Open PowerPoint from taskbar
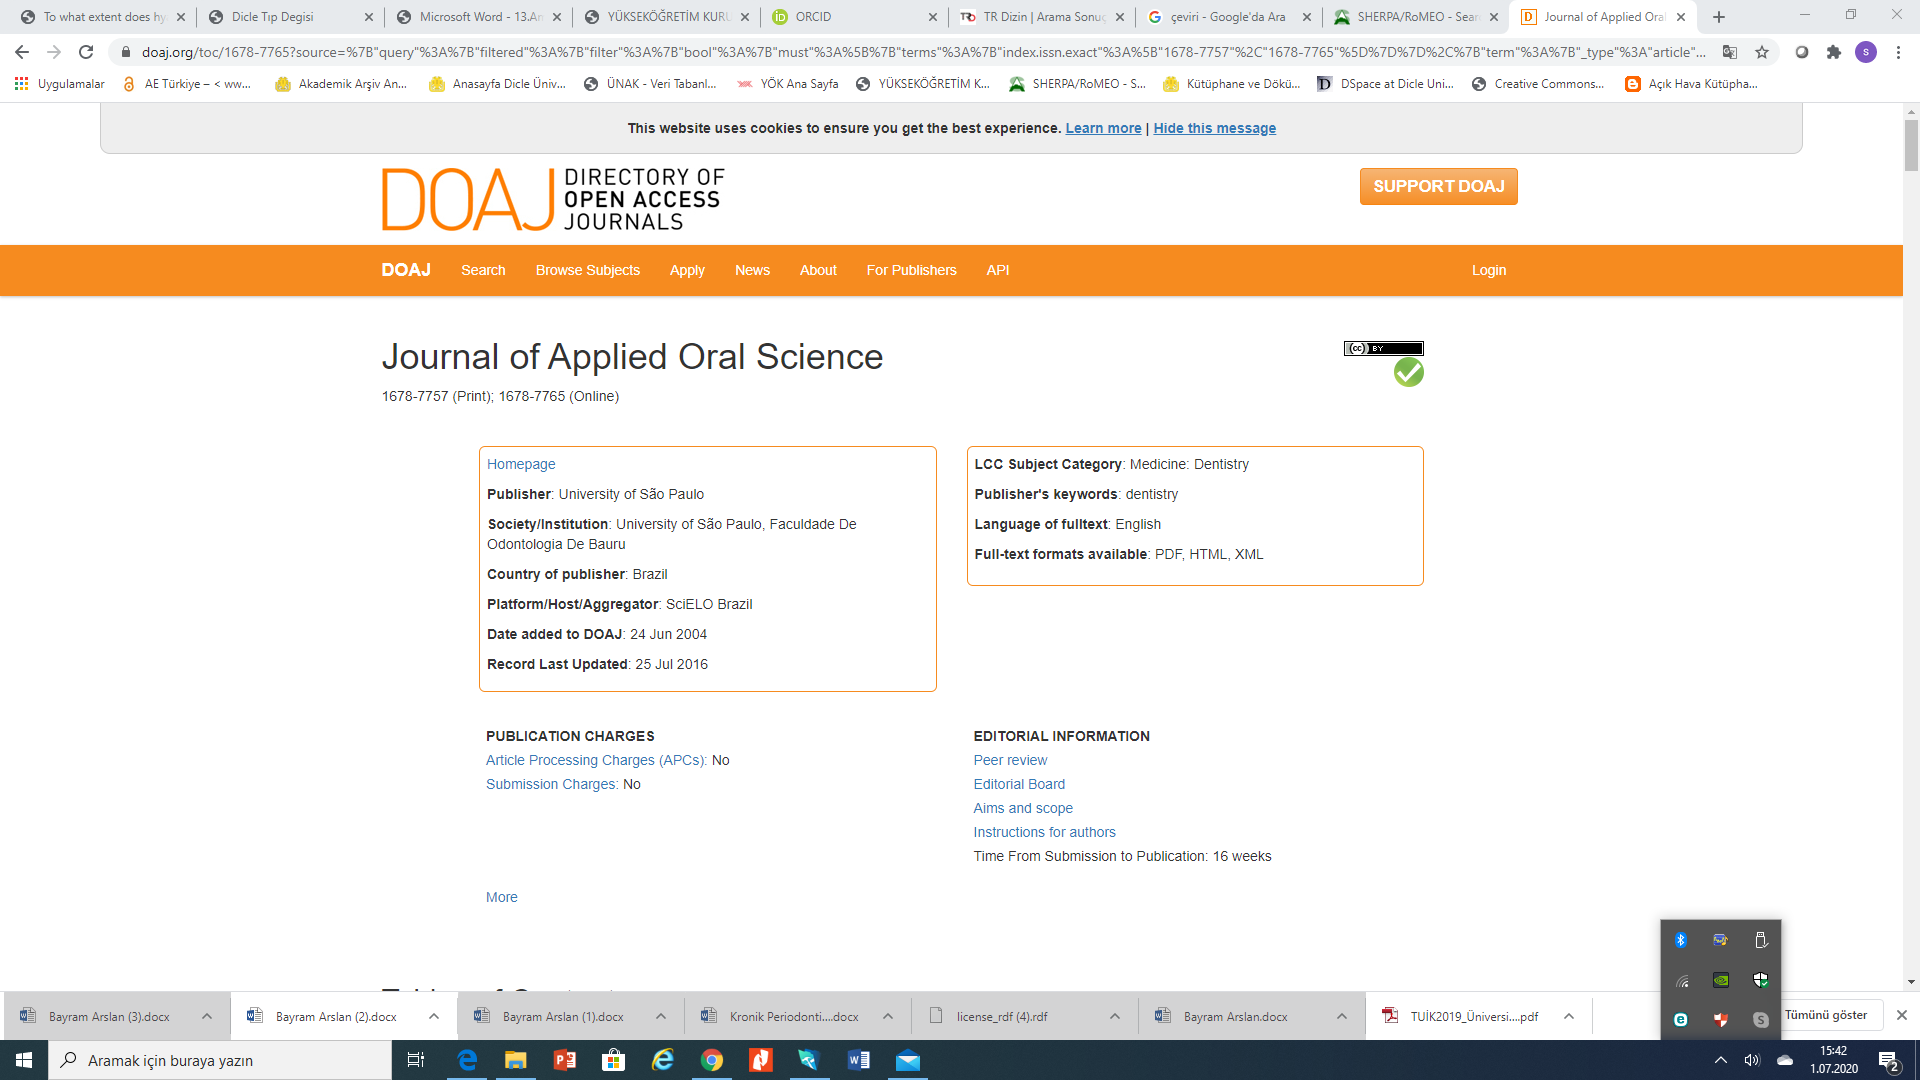 click(565, 1060)
